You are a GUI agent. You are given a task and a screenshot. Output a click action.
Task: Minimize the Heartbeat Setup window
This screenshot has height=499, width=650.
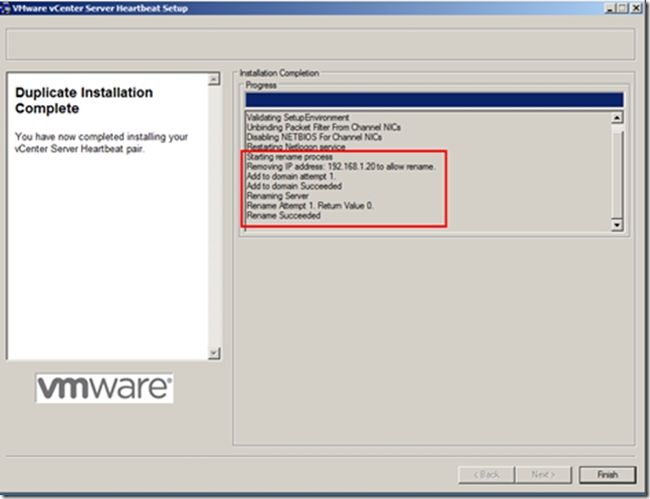coord(609,8)
